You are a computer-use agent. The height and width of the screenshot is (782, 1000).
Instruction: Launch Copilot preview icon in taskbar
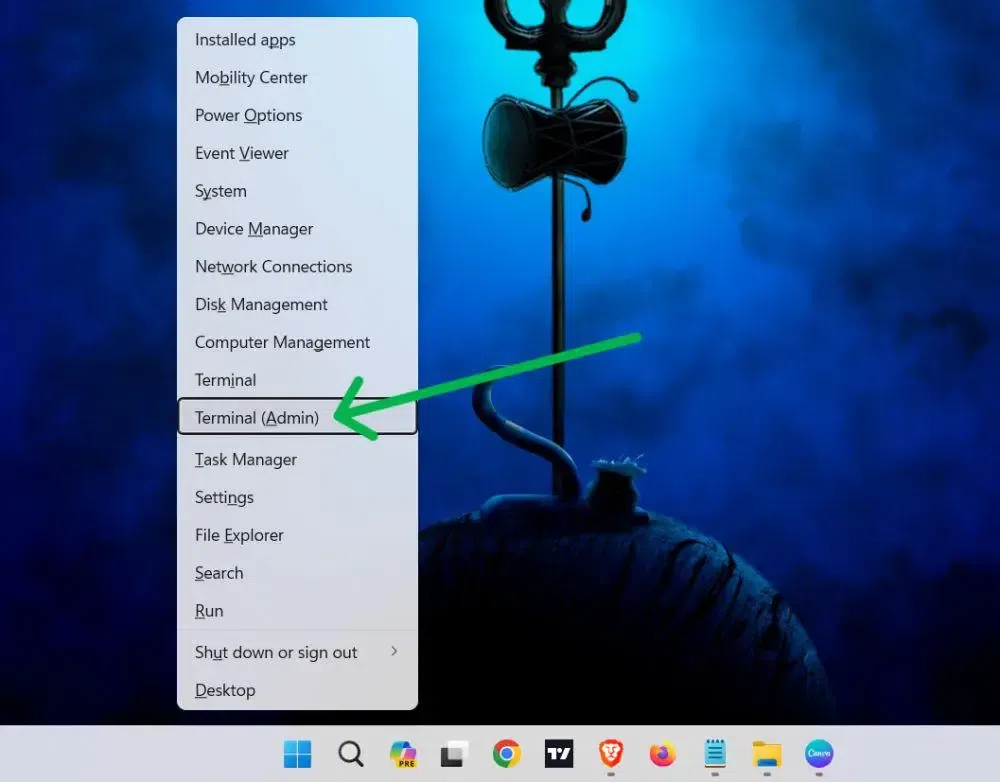(403, 754)
